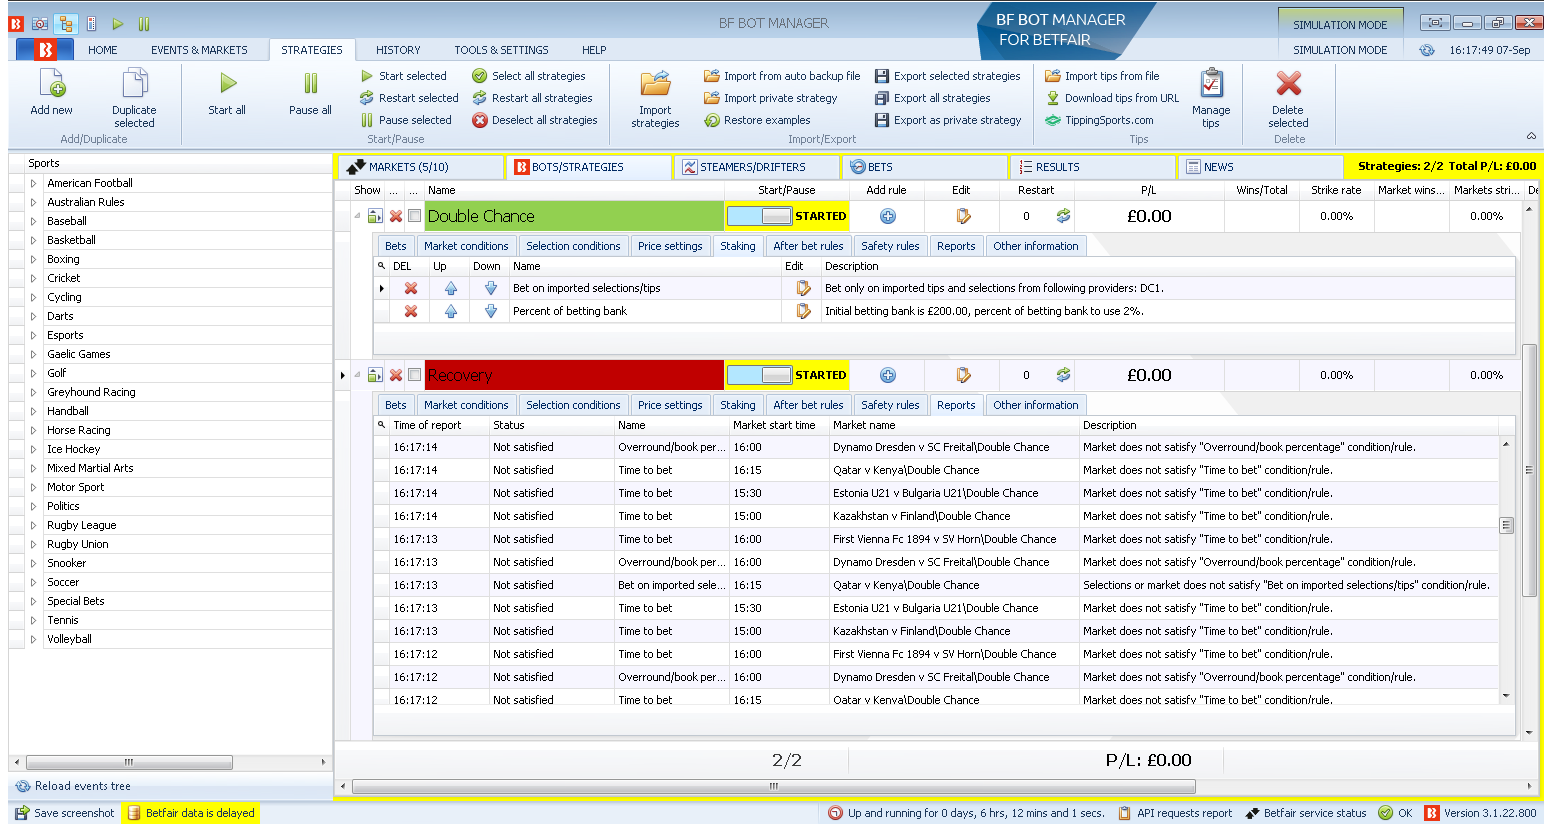This screenshot has width=1552, height=832.
Task: Expand the Cricket tree node
Action: coord(33,278)
